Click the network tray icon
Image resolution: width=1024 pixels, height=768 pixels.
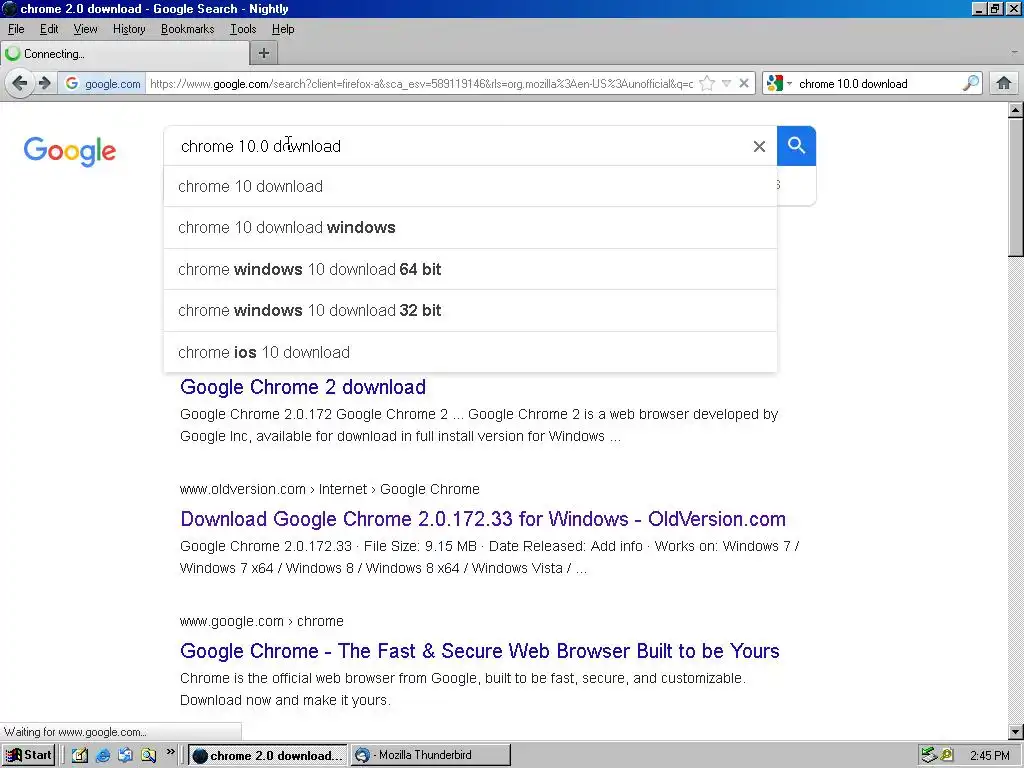pos(928,756)
